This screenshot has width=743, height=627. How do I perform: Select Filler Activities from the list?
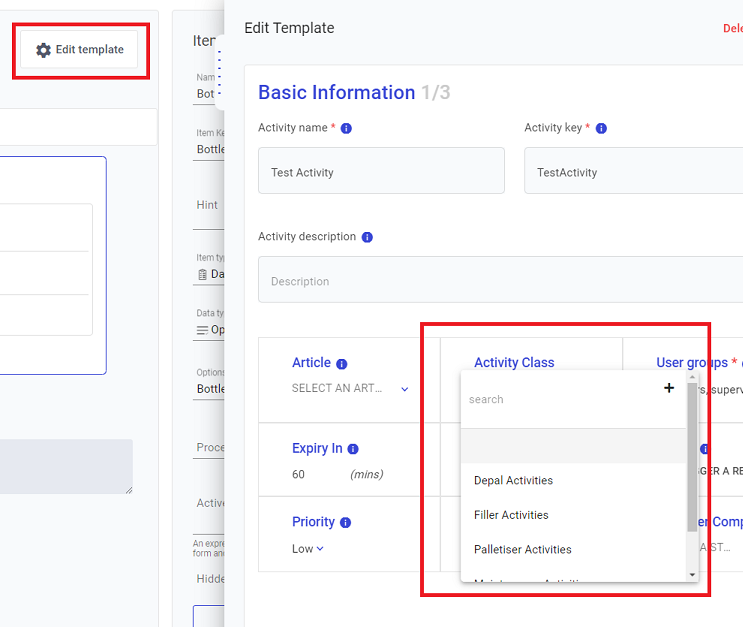coord(511,515)
